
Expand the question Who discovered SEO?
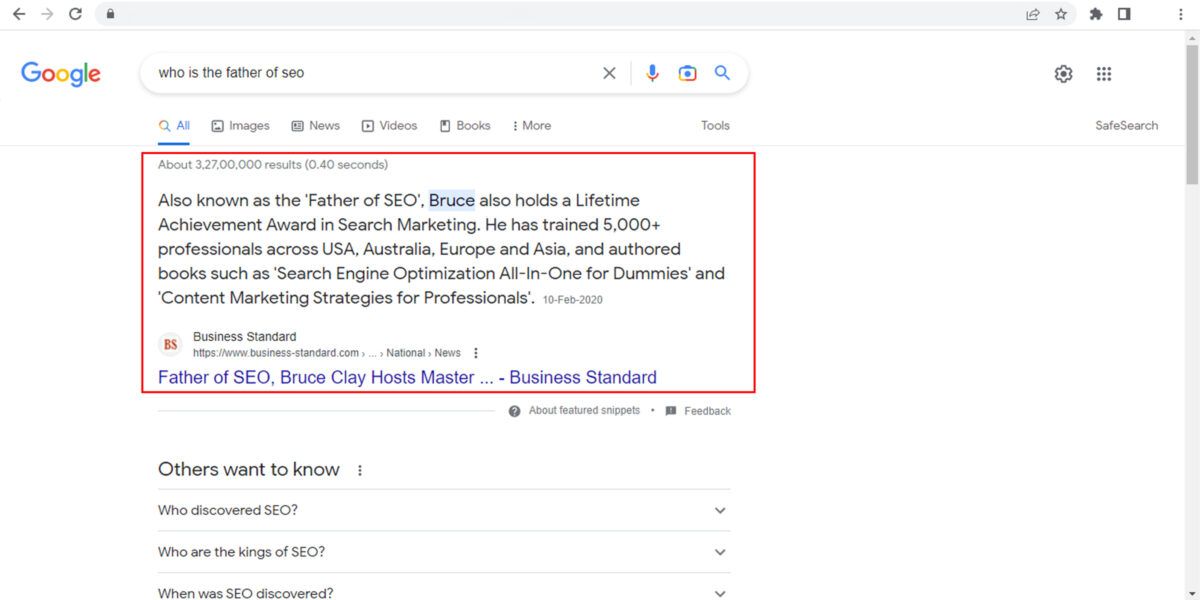(719, 510)
